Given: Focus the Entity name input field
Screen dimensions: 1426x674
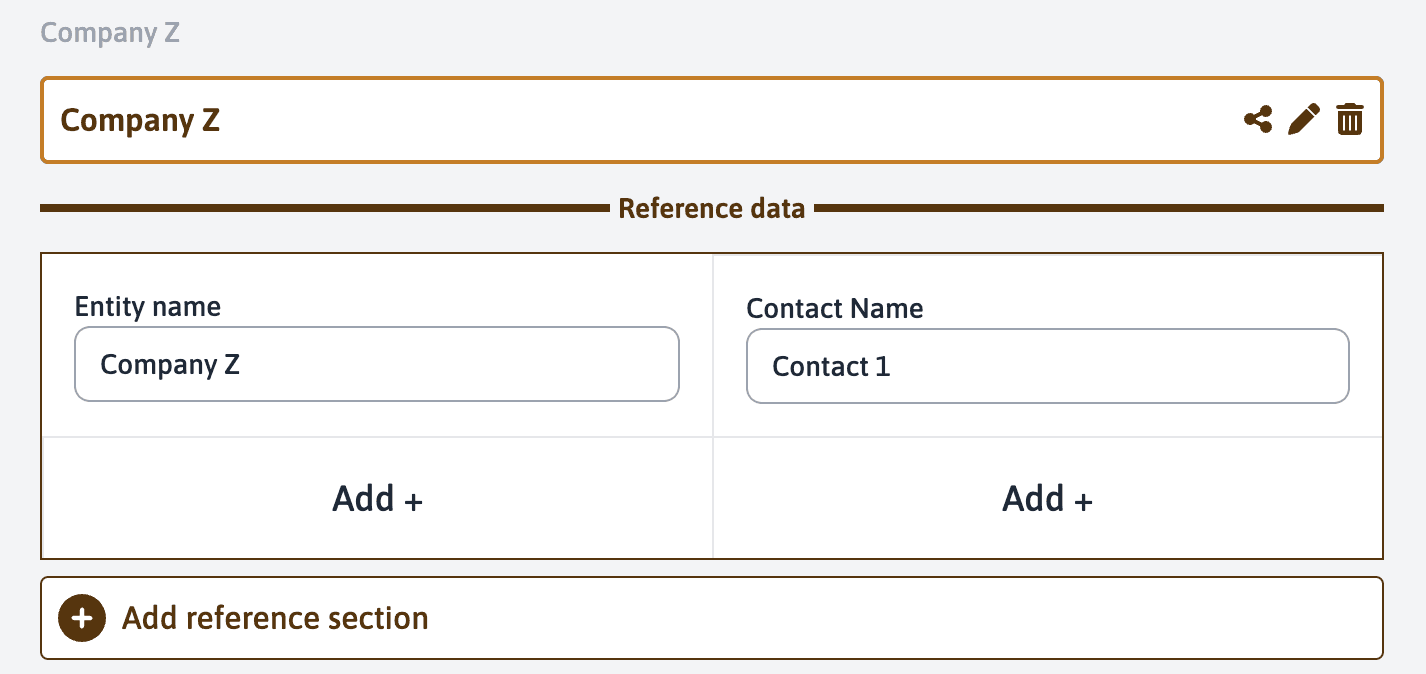Looking at the screenshot, I should (377, 365).
